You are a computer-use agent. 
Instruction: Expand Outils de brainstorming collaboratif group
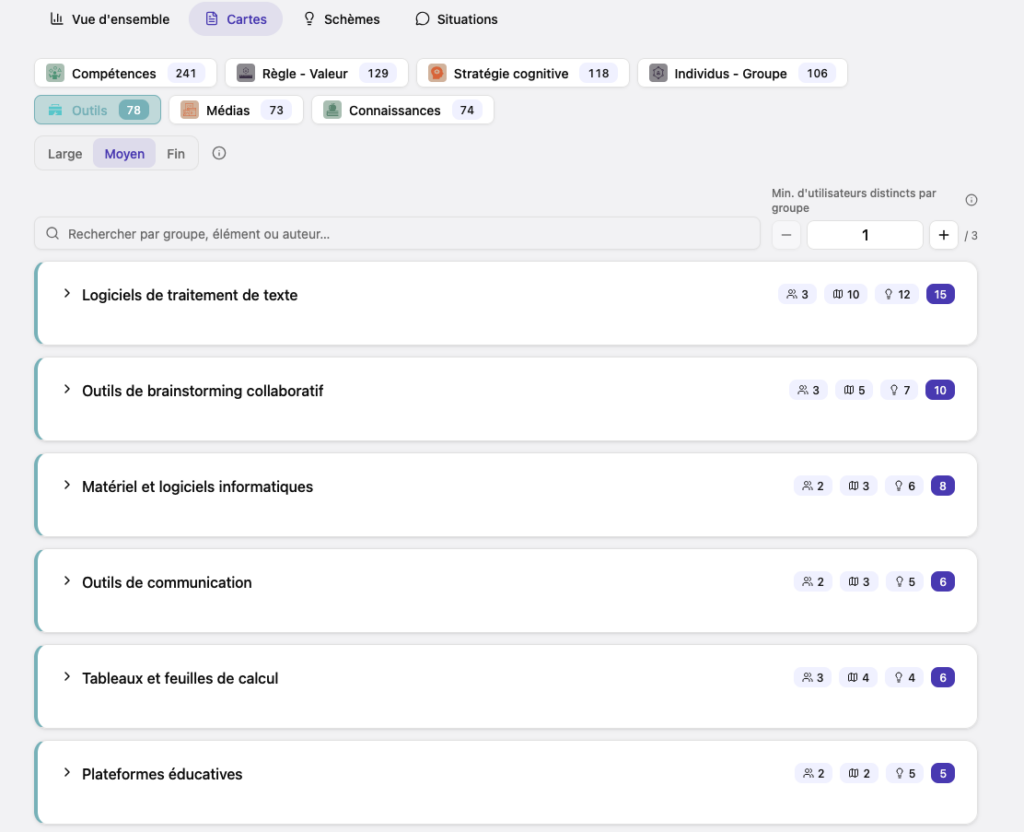(67, 390)
